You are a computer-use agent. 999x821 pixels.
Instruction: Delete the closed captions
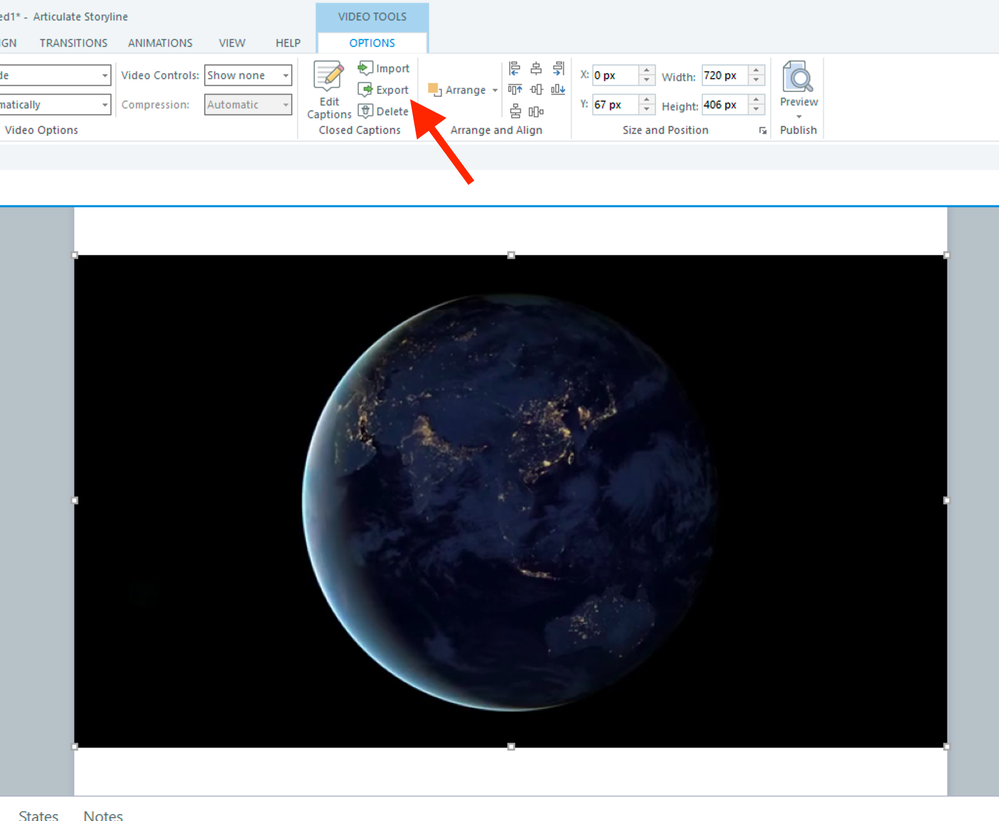point(384,111)
